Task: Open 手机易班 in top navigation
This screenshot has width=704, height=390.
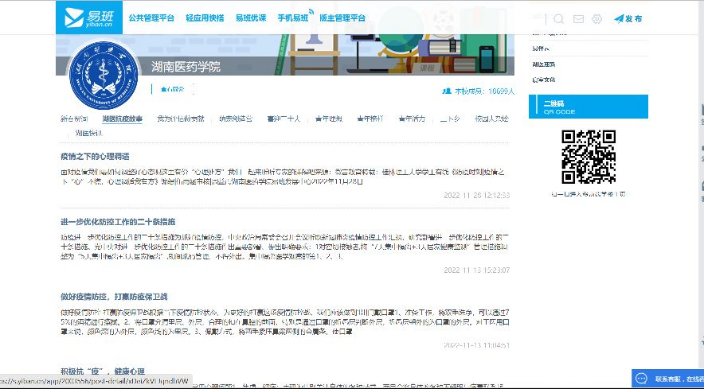Action: 293,18
